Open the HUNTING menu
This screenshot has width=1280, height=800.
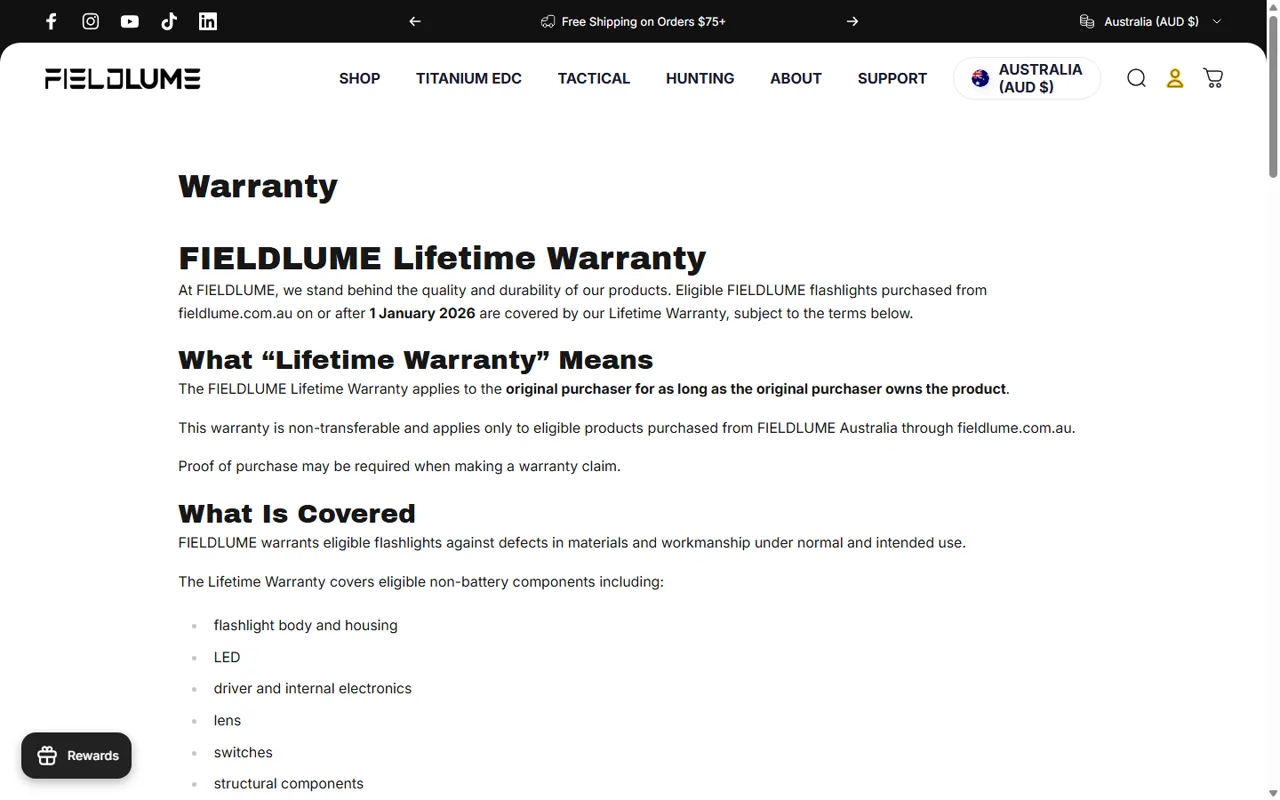(x=700, y=78)
